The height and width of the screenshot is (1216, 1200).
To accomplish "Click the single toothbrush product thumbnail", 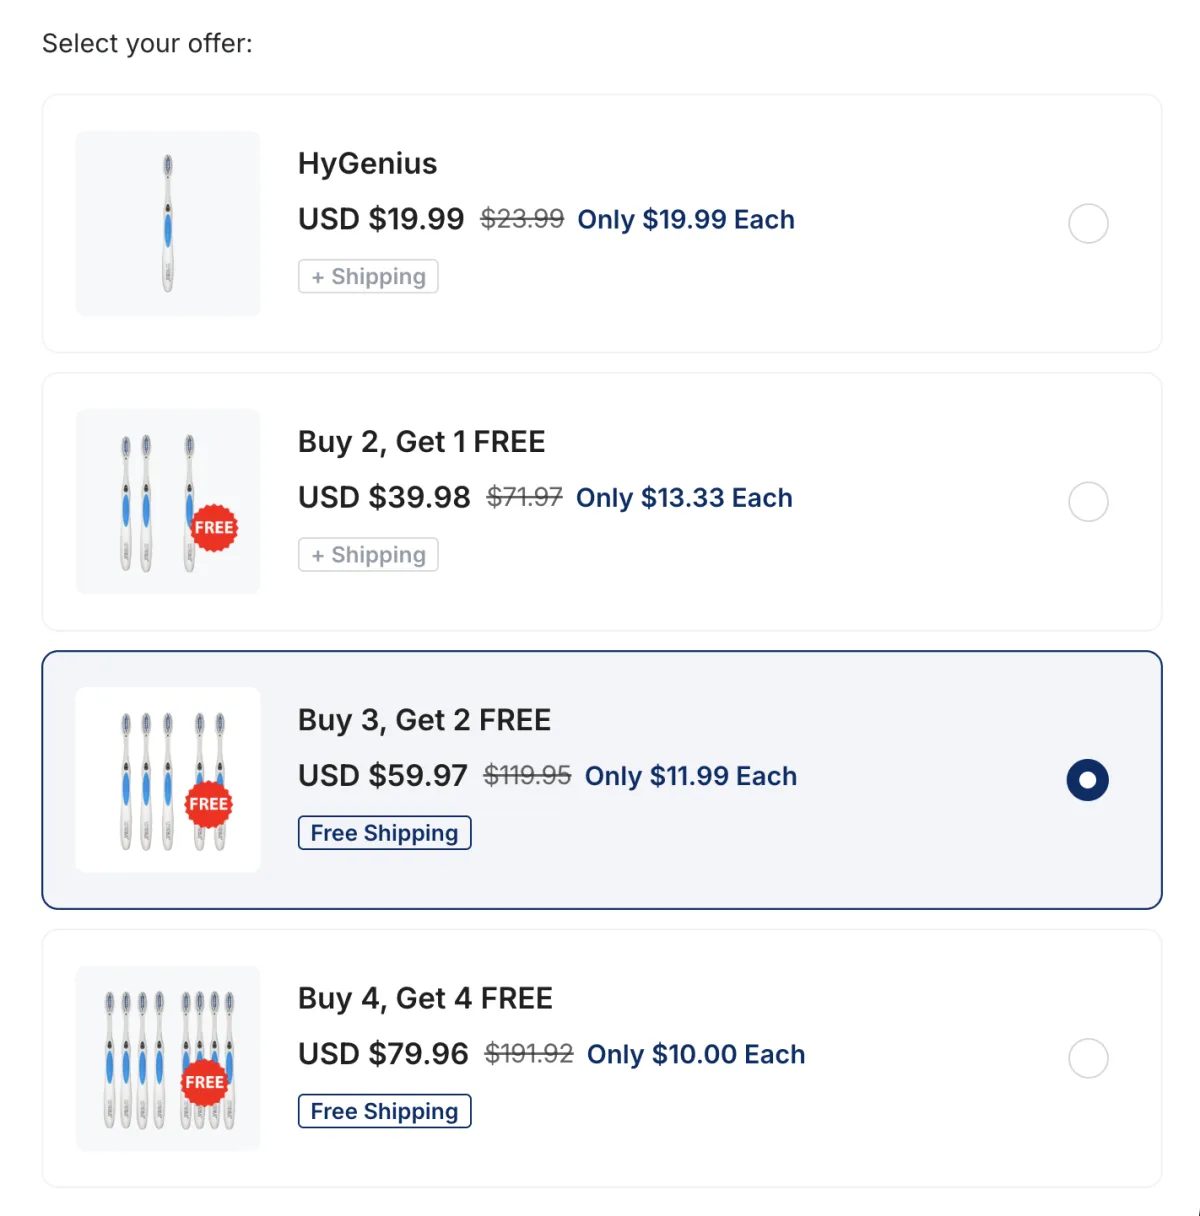I will coord(168,223).
